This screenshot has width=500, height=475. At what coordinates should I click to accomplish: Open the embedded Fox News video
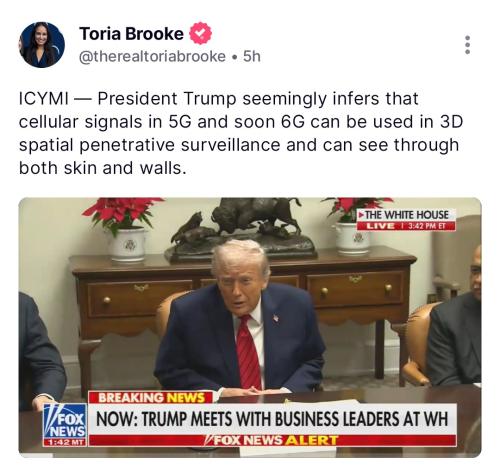coord(250,327)
